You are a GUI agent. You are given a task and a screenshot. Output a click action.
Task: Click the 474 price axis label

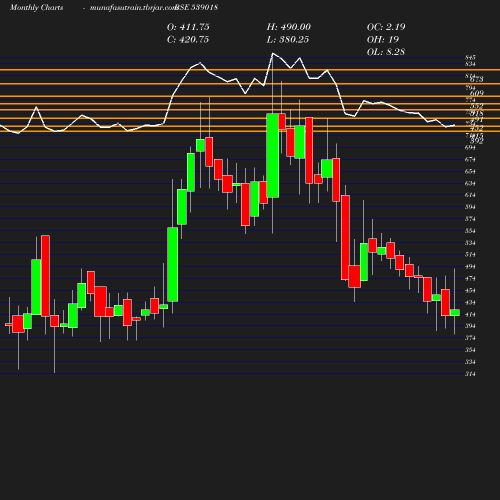click(470, 279)
